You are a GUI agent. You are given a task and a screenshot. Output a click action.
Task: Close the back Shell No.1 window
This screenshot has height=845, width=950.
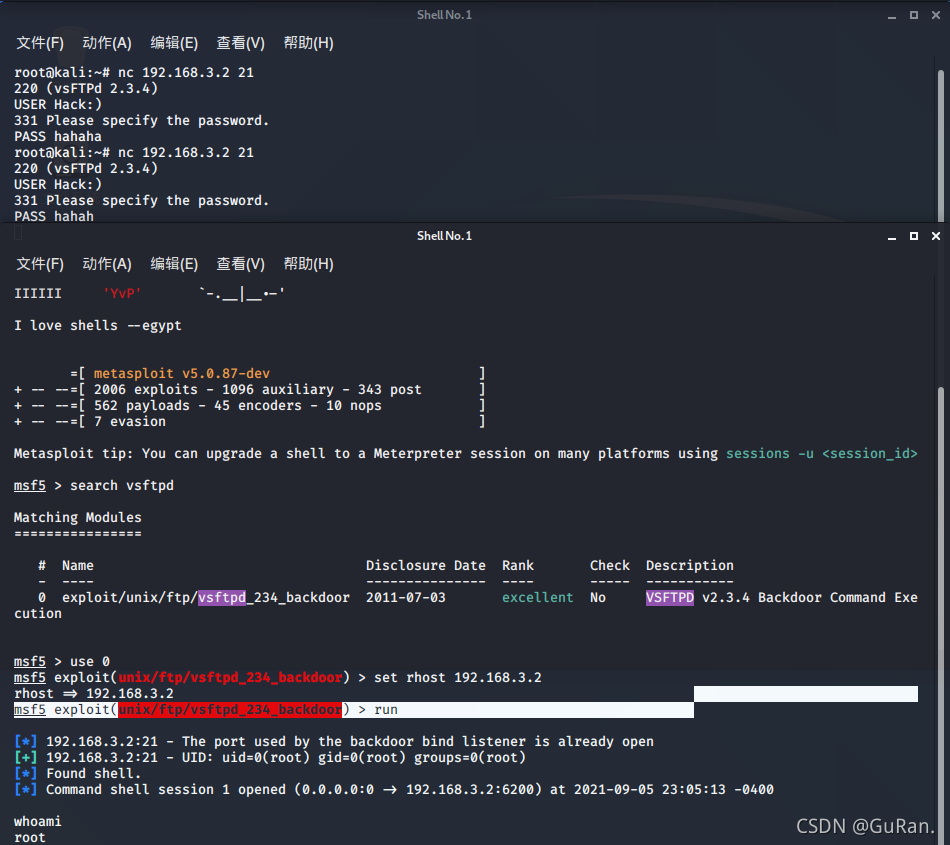coord(935,15)
